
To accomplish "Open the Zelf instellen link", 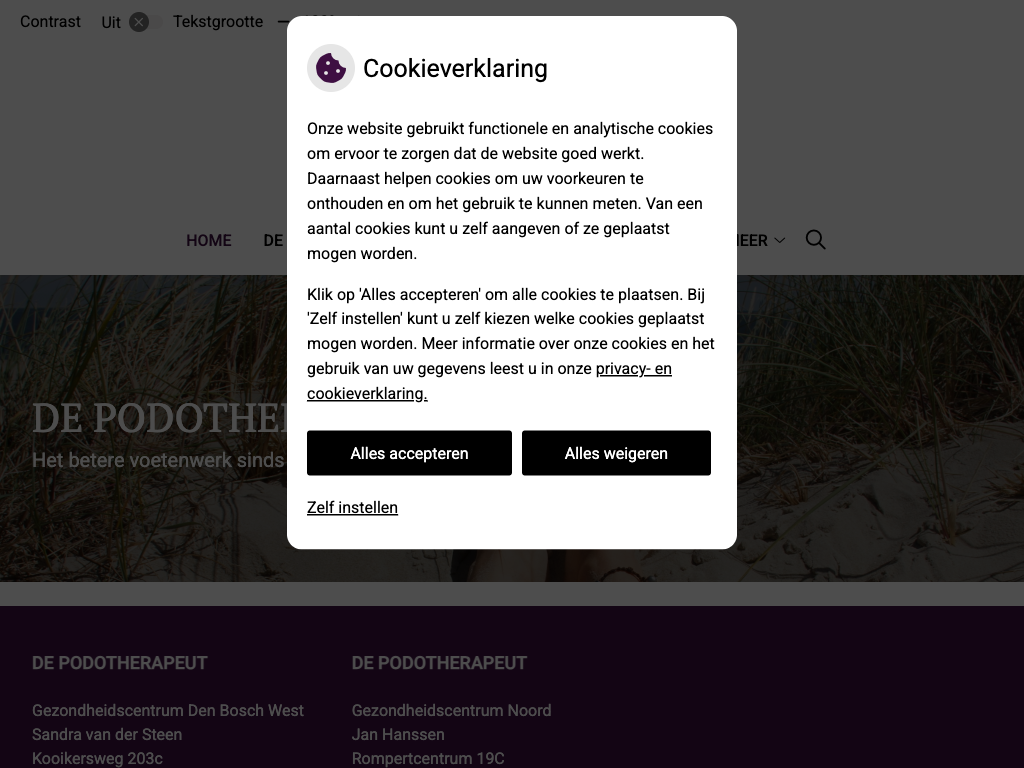I will coord(352,507).
